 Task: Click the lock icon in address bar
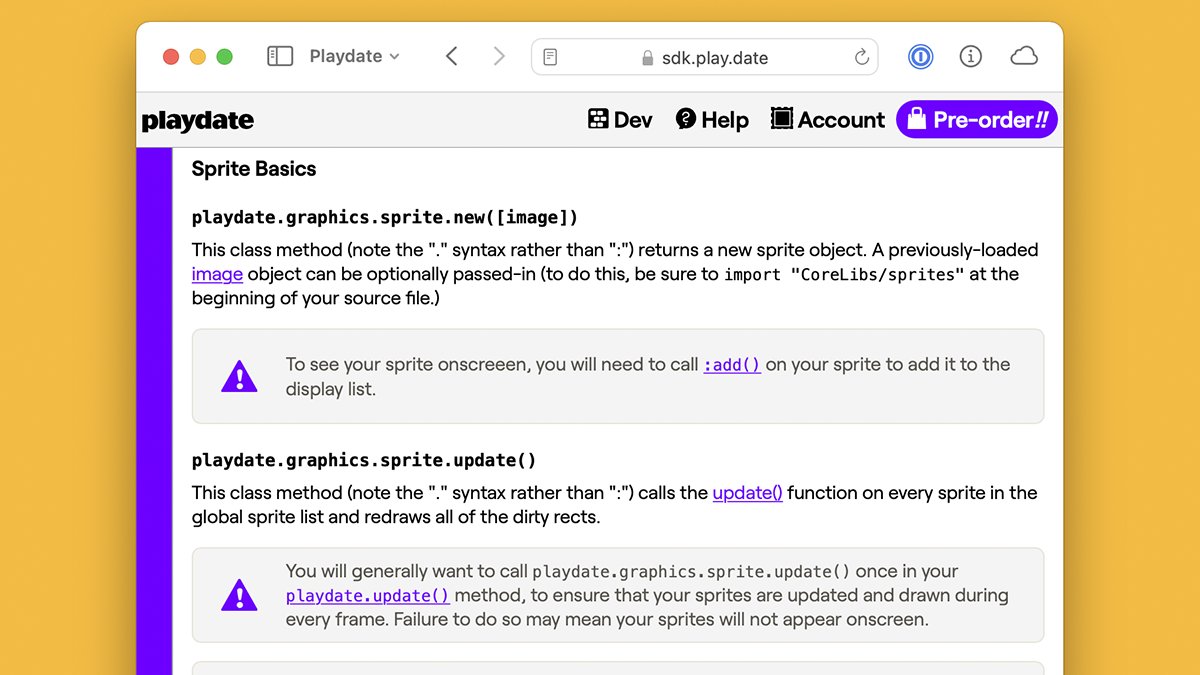point(648,58)
